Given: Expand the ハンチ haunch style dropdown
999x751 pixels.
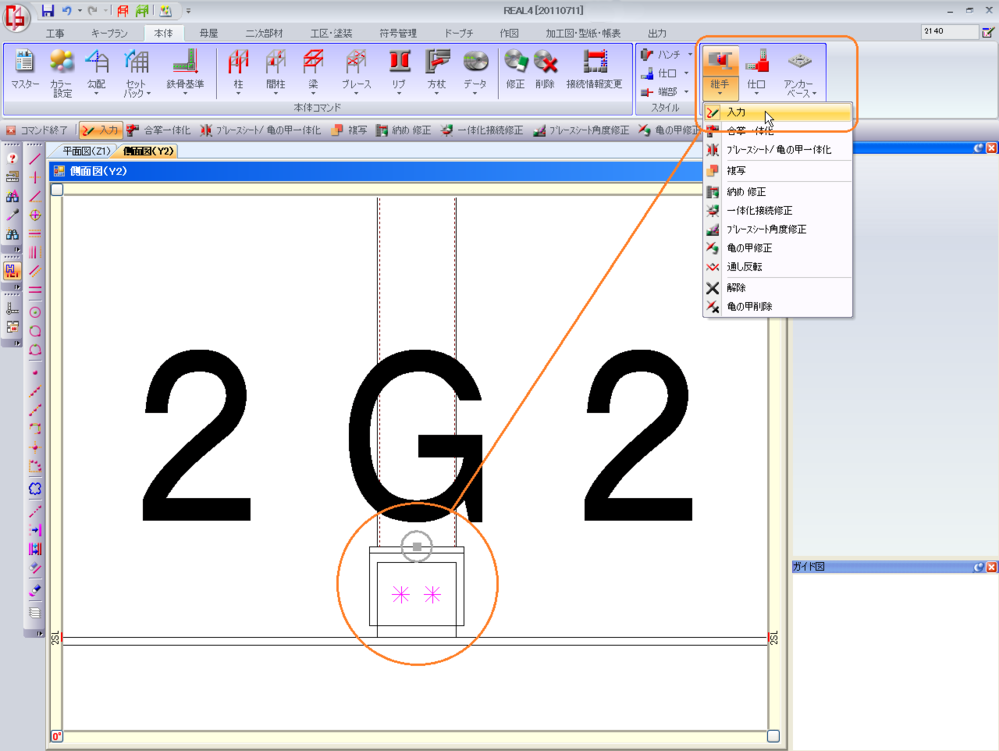Looking at the screenshot, I should (x=690, y=55).
